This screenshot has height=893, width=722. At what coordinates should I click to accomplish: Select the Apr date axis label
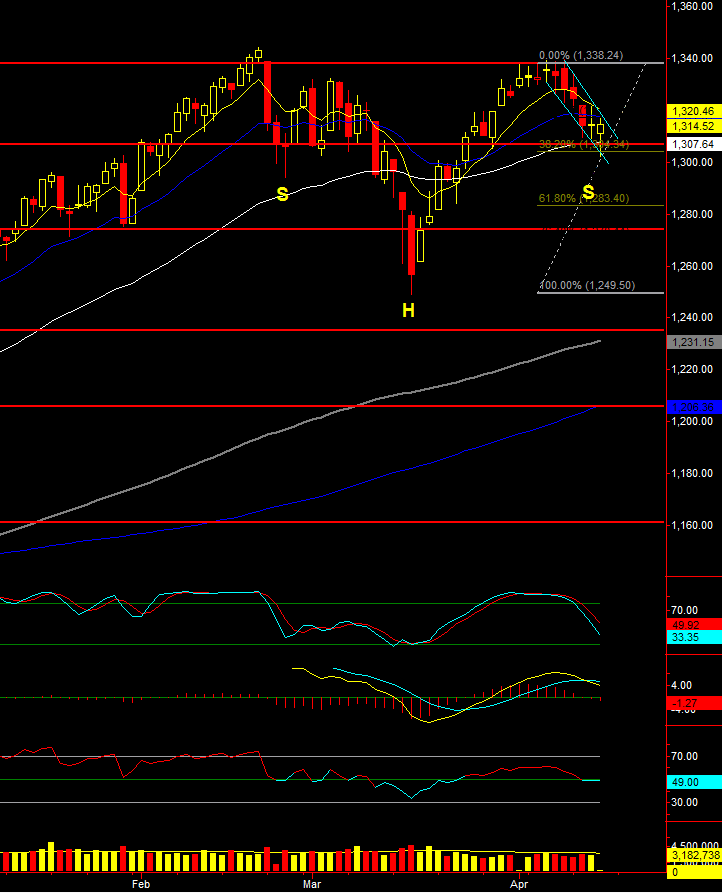(x=519, y=884)
